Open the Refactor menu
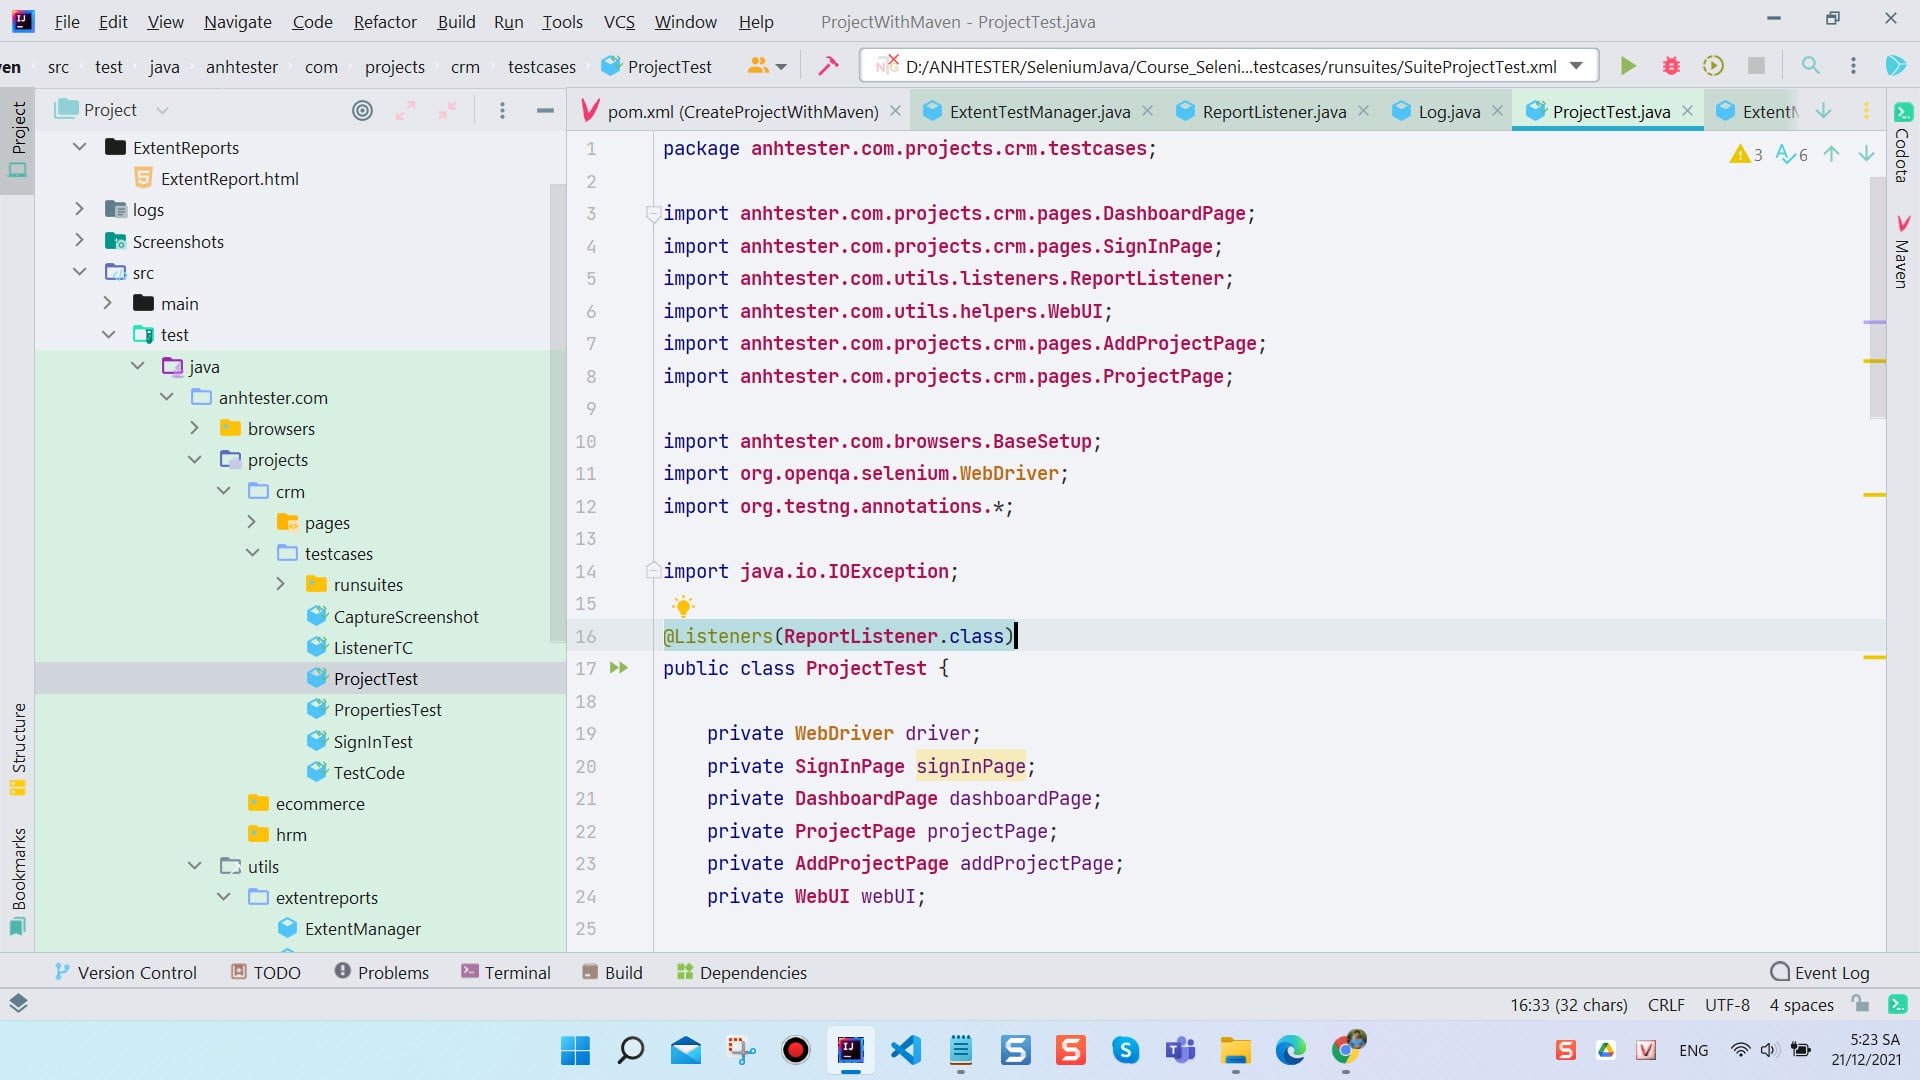 [385, 21]
